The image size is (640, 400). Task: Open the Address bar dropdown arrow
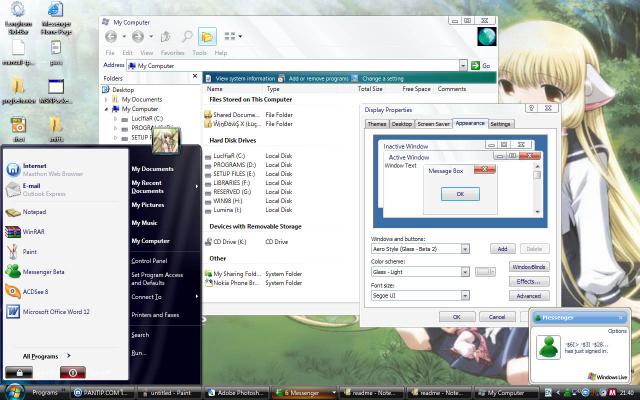pos(463,65)
